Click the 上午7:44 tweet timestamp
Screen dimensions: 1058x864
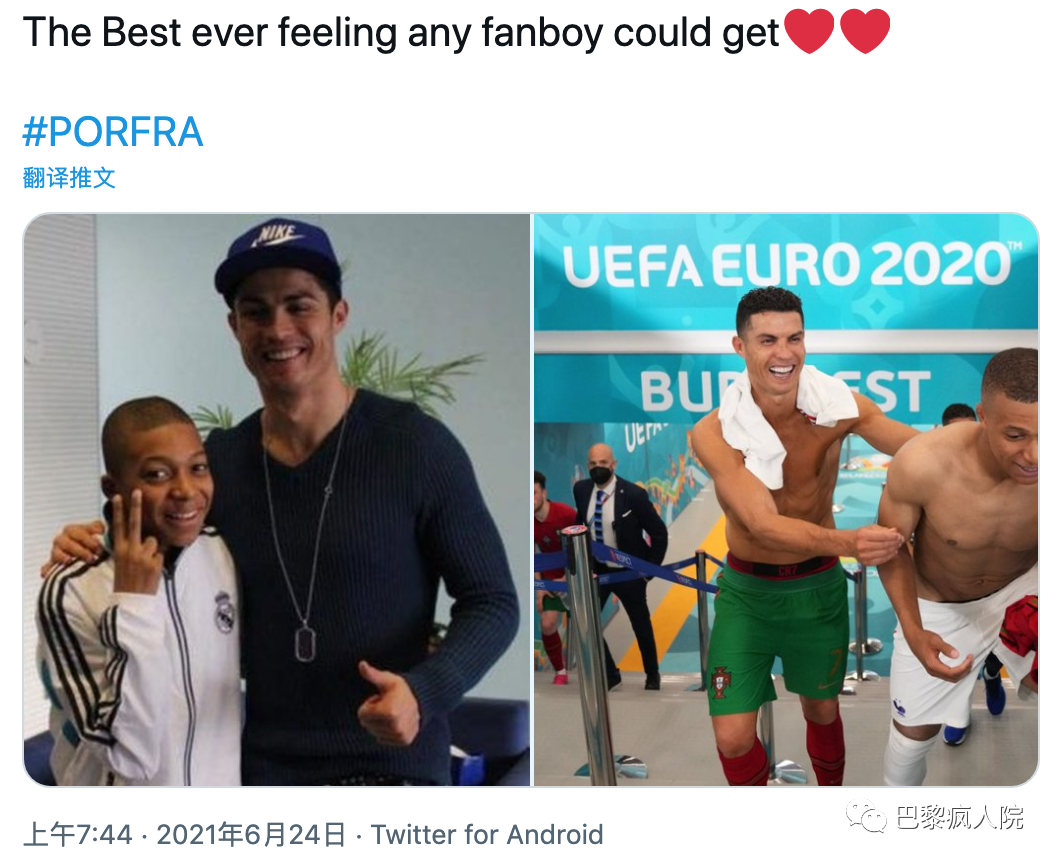[x=77, y=835]
